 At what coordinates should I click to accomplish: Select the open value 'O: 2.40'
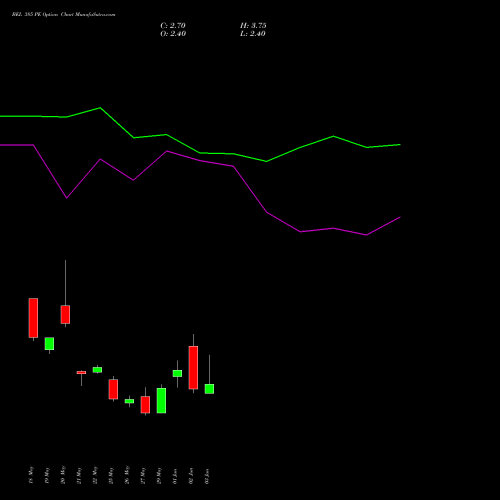tap(173, 34)
